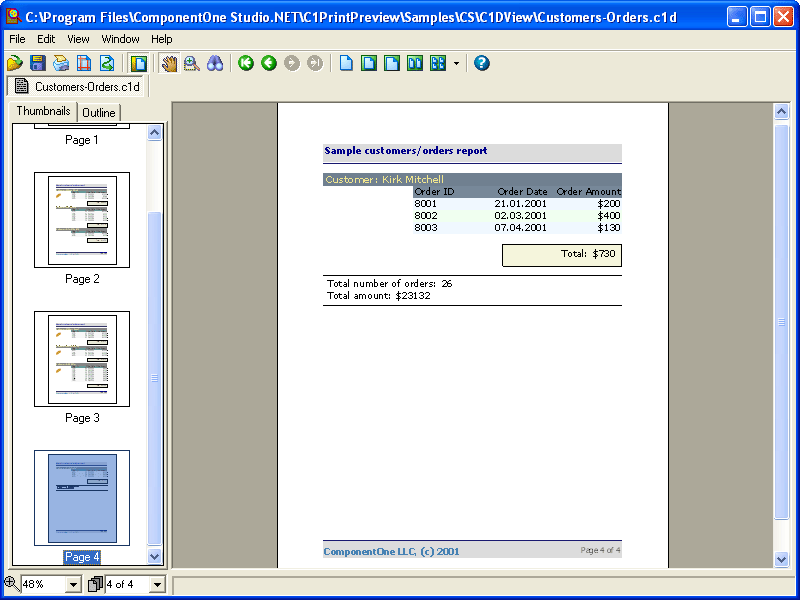Switch to two-page view layout icon
Screen dimensions: 800x600
(414, 63)
